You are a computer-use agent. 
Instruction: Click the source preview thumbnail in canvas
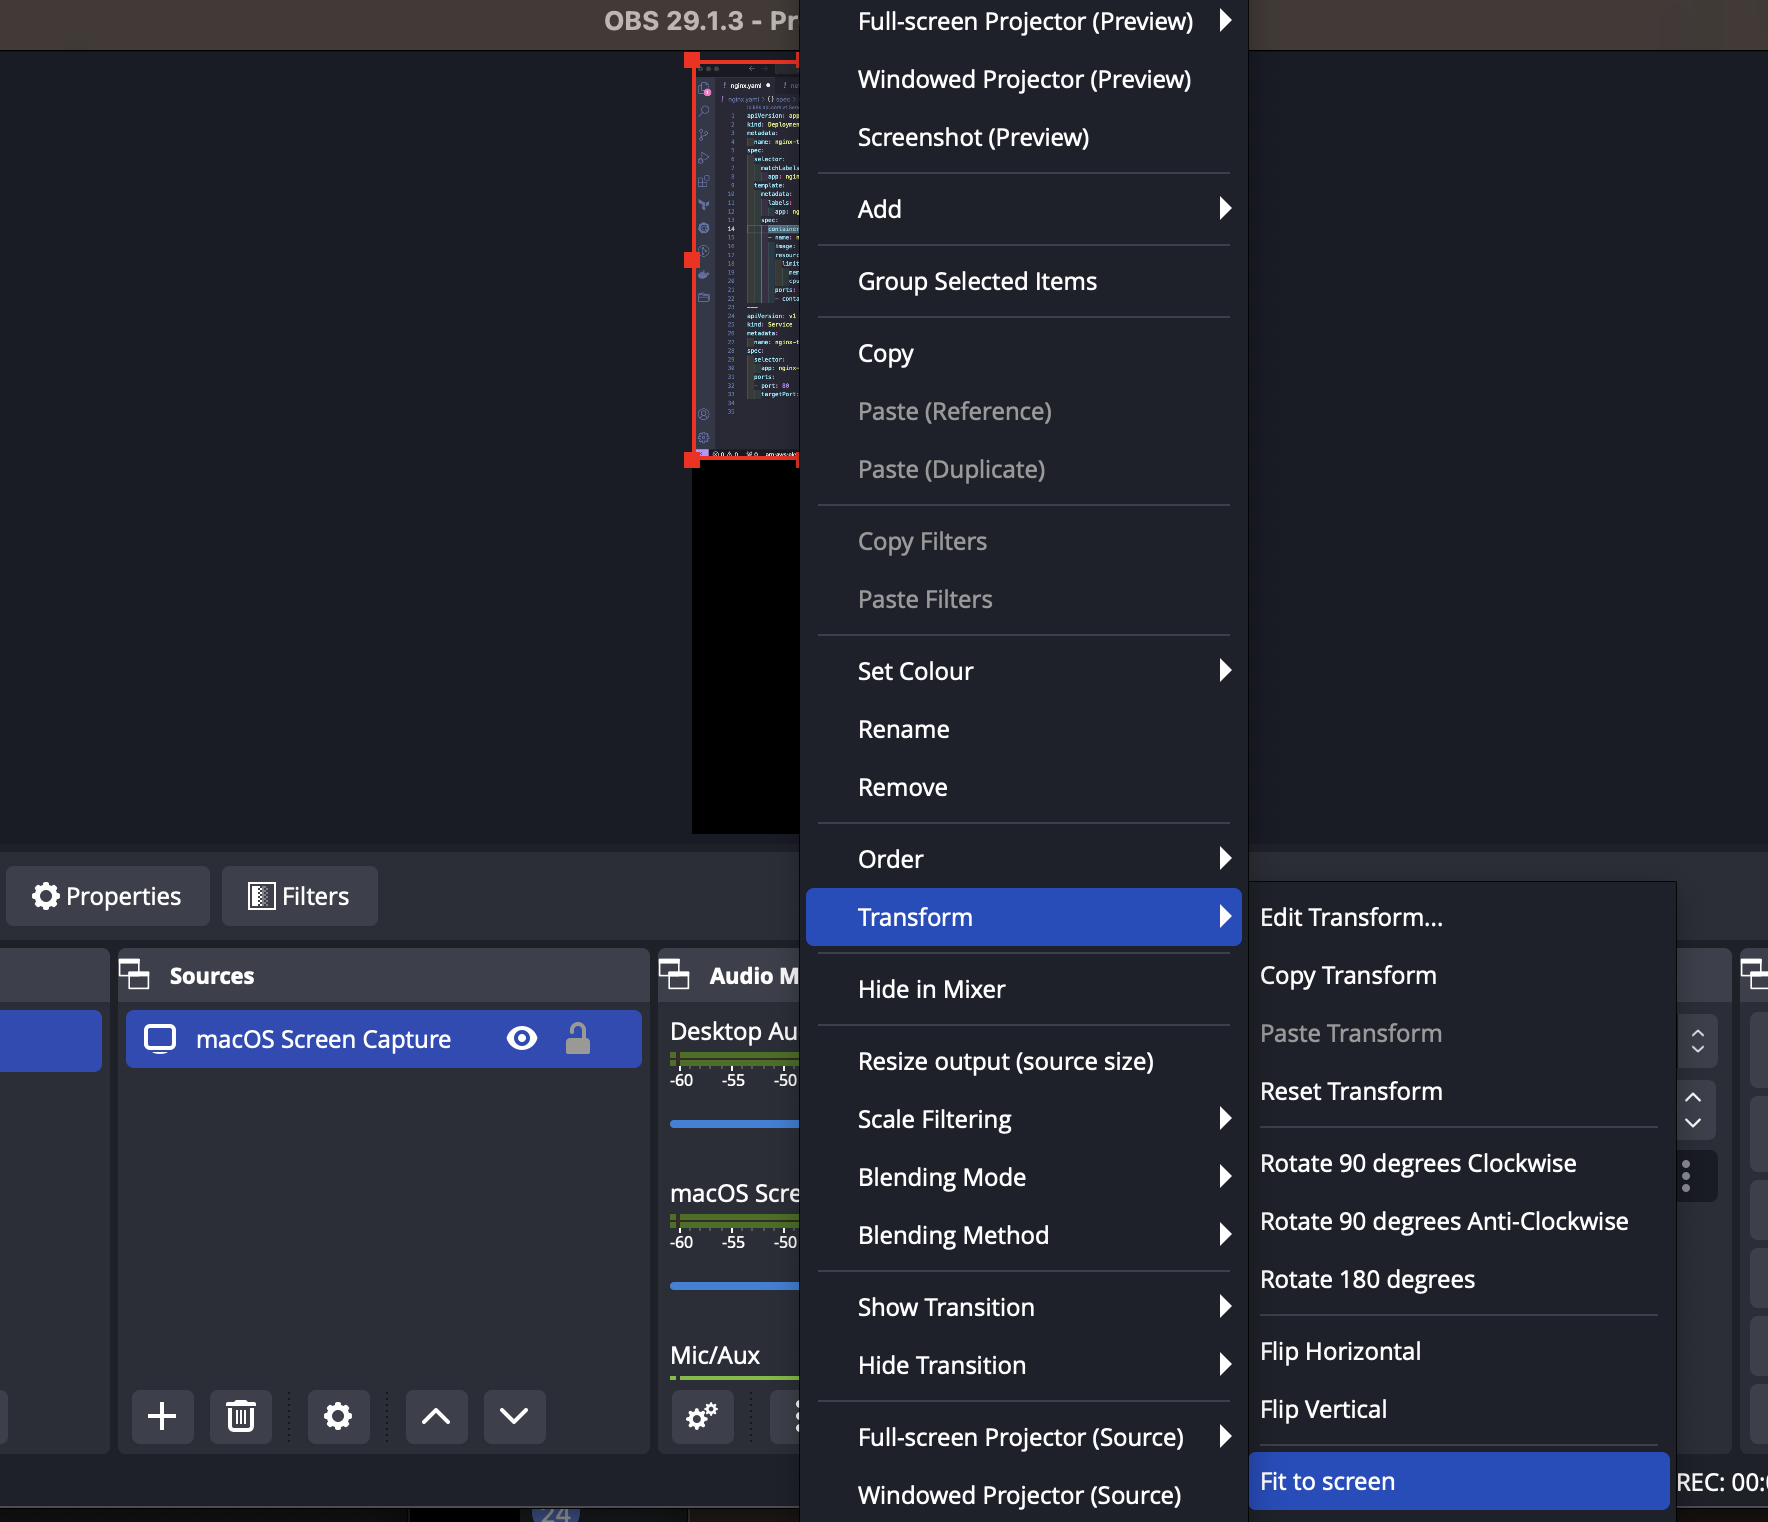pos(746,260)
